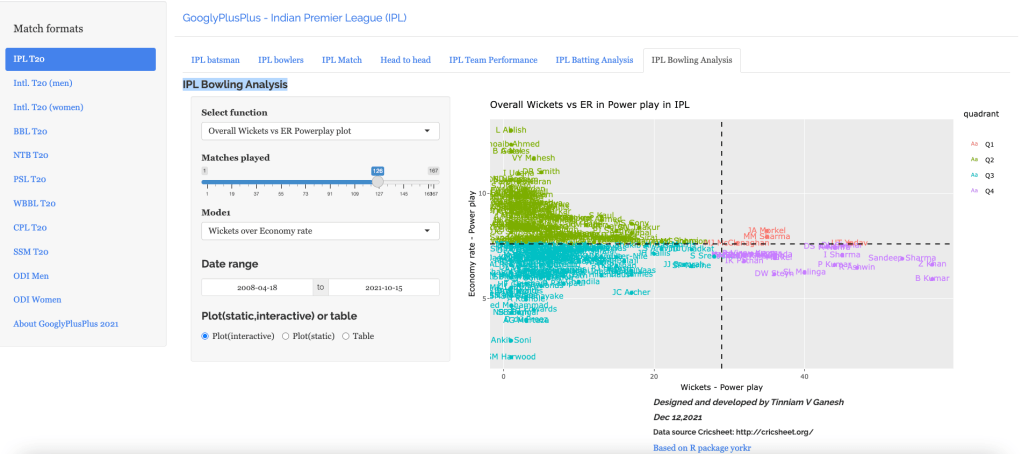The image size is (1022, 454).
Task: Click the B Kumar data point label
Action: [931, 278]
